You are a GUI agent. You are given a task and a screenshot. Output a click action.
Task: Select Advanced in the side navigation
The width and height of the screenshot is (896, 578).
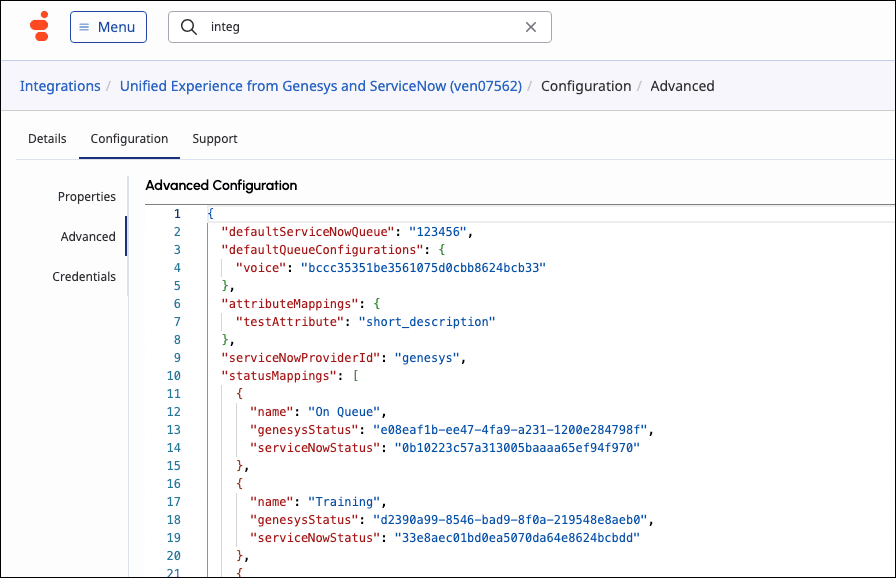(88, 236)
